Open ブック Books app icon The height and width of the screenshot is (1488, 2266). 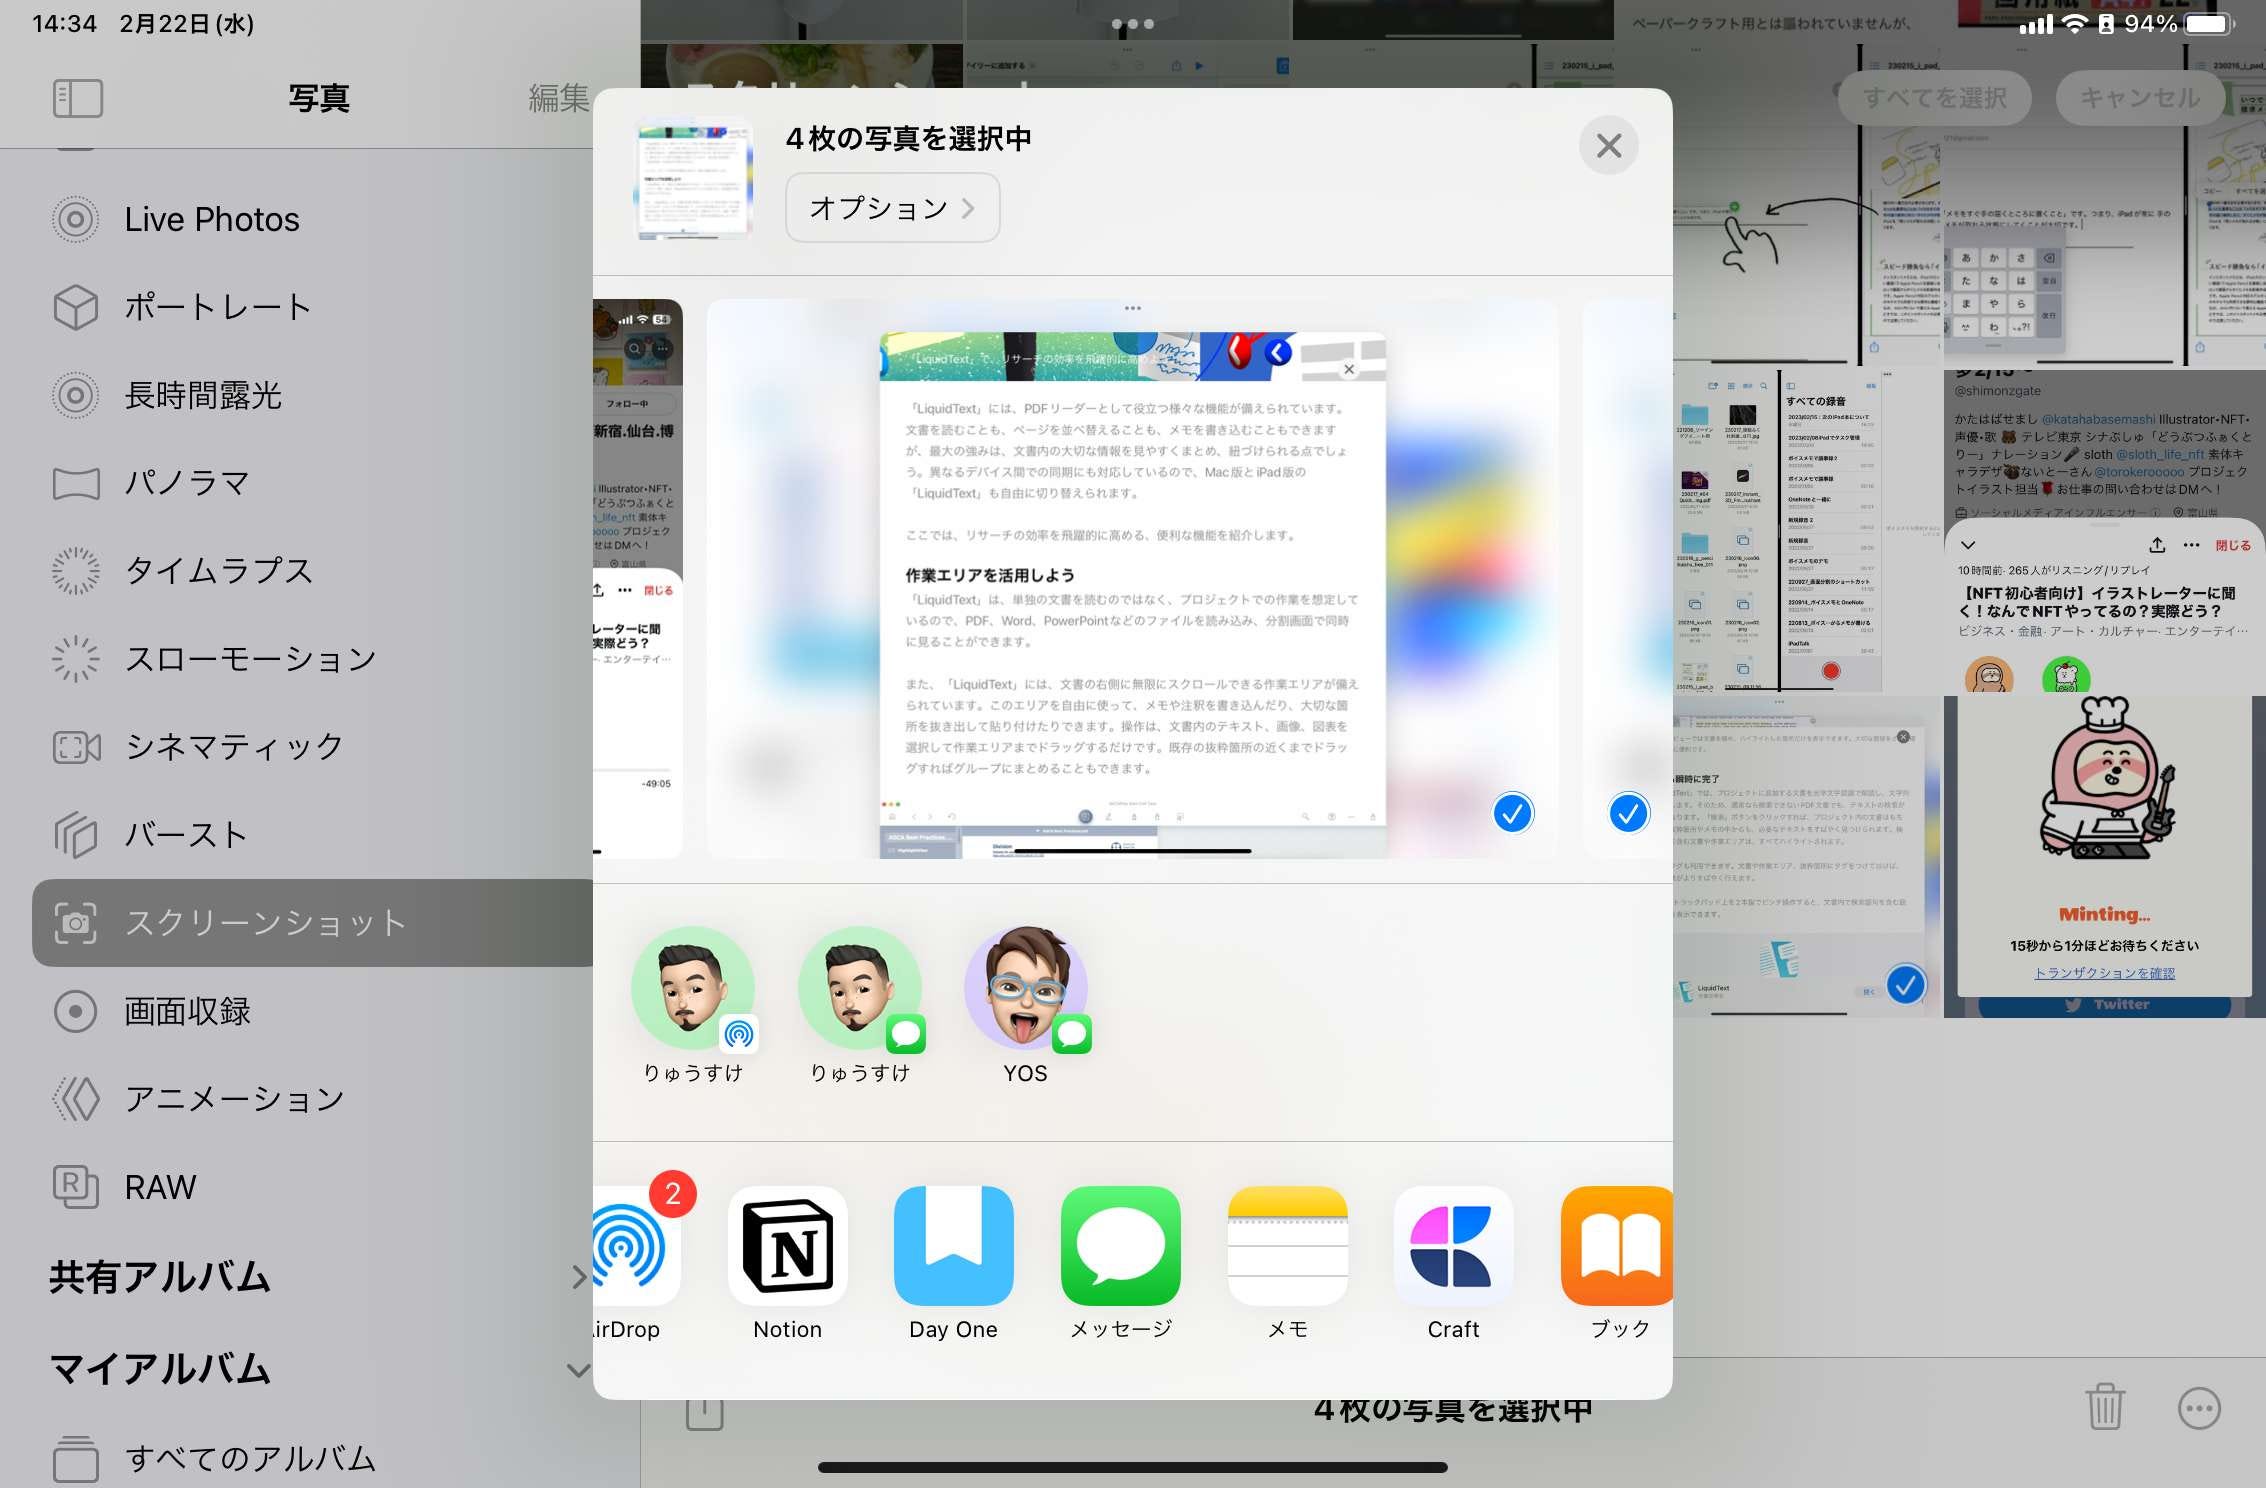(x=1617, y=1246)
